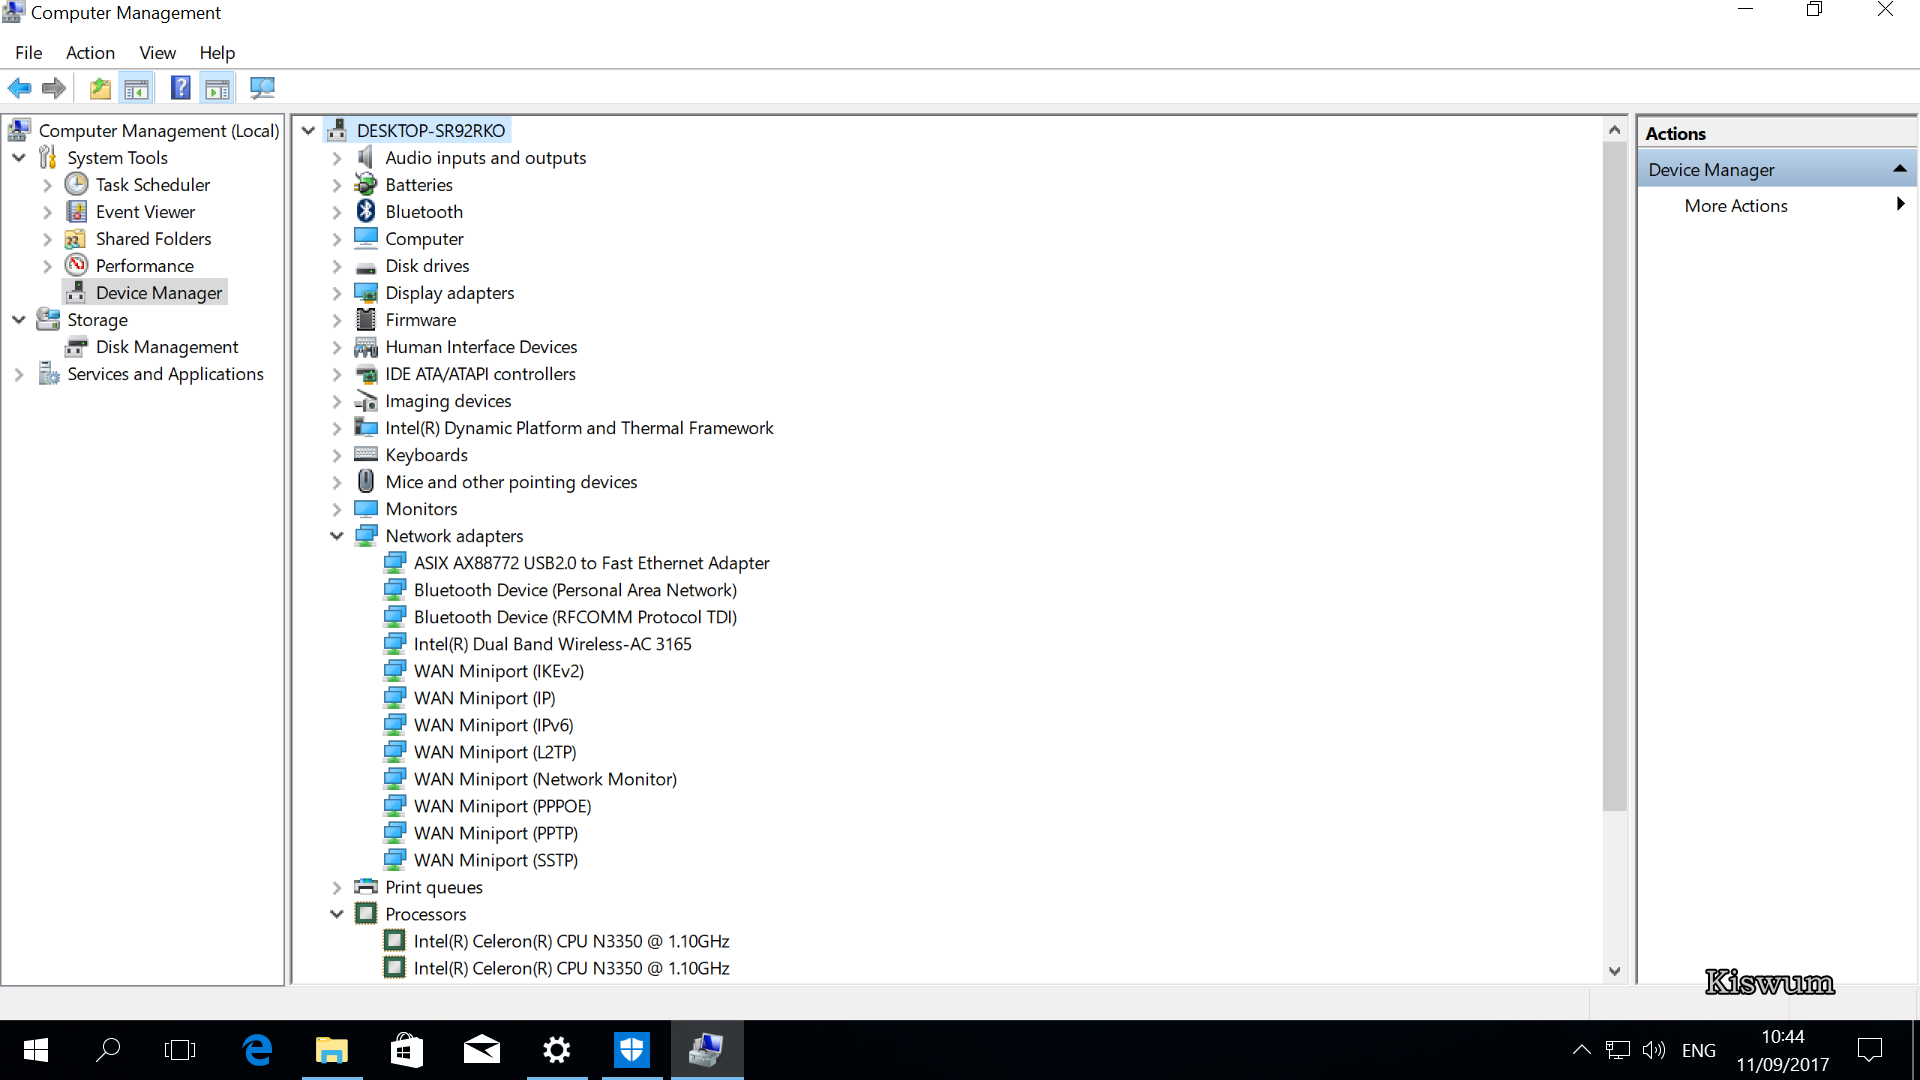Click the blue Help toolbar icon

181,88
